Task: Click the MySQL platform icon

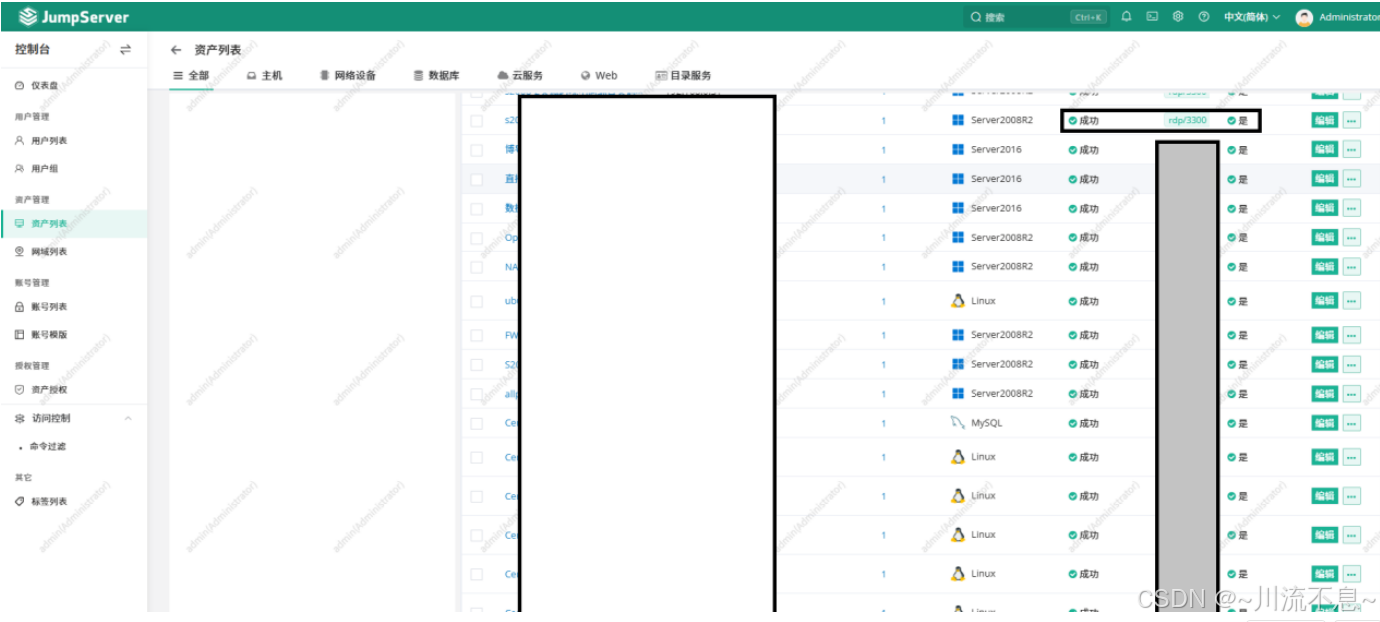Action: pyautogui.click(x=957, y=423)
